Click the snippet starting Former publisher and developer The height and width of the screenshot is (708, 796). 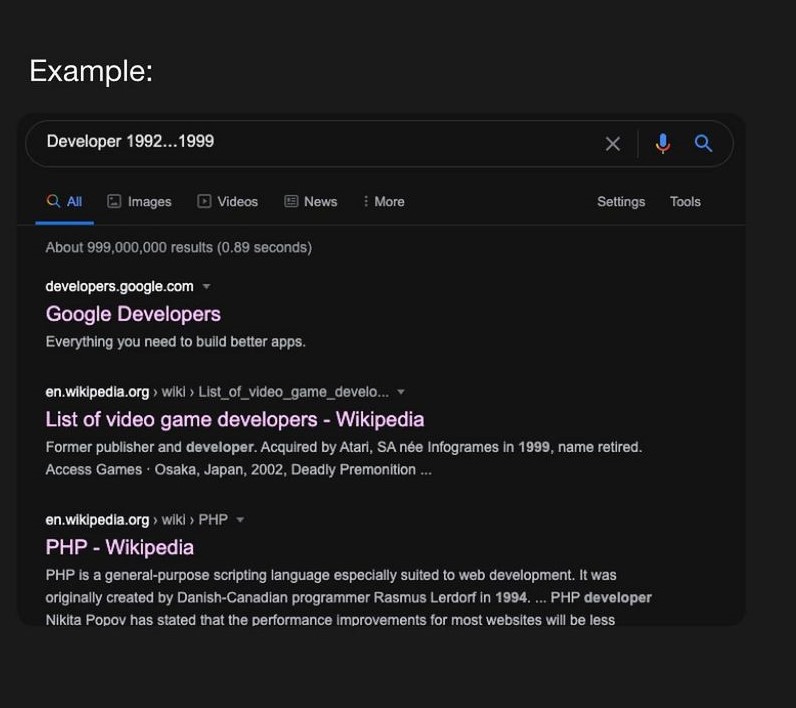(344, 458)
